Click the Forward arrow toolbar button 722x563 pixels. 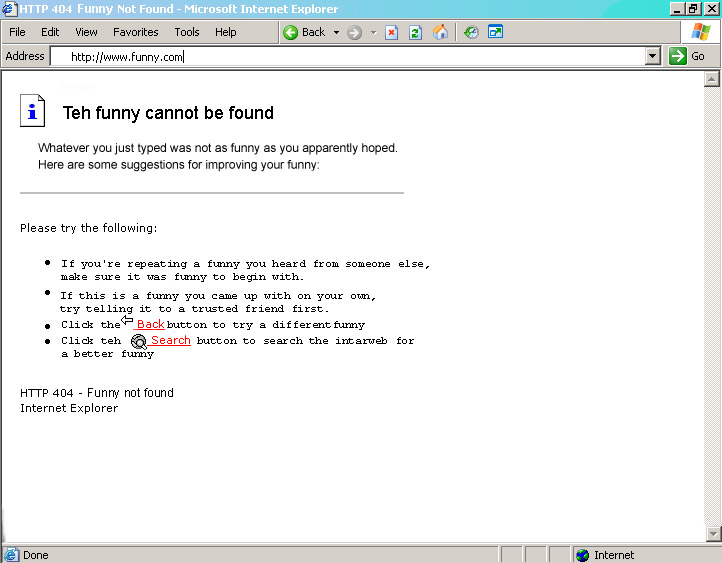click(355, 32)
